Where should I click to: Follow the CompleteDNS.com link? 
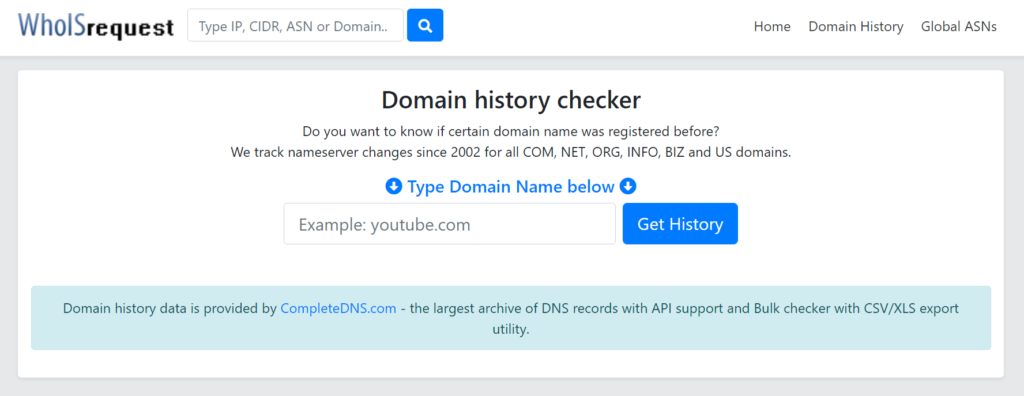tap(338, 308)
